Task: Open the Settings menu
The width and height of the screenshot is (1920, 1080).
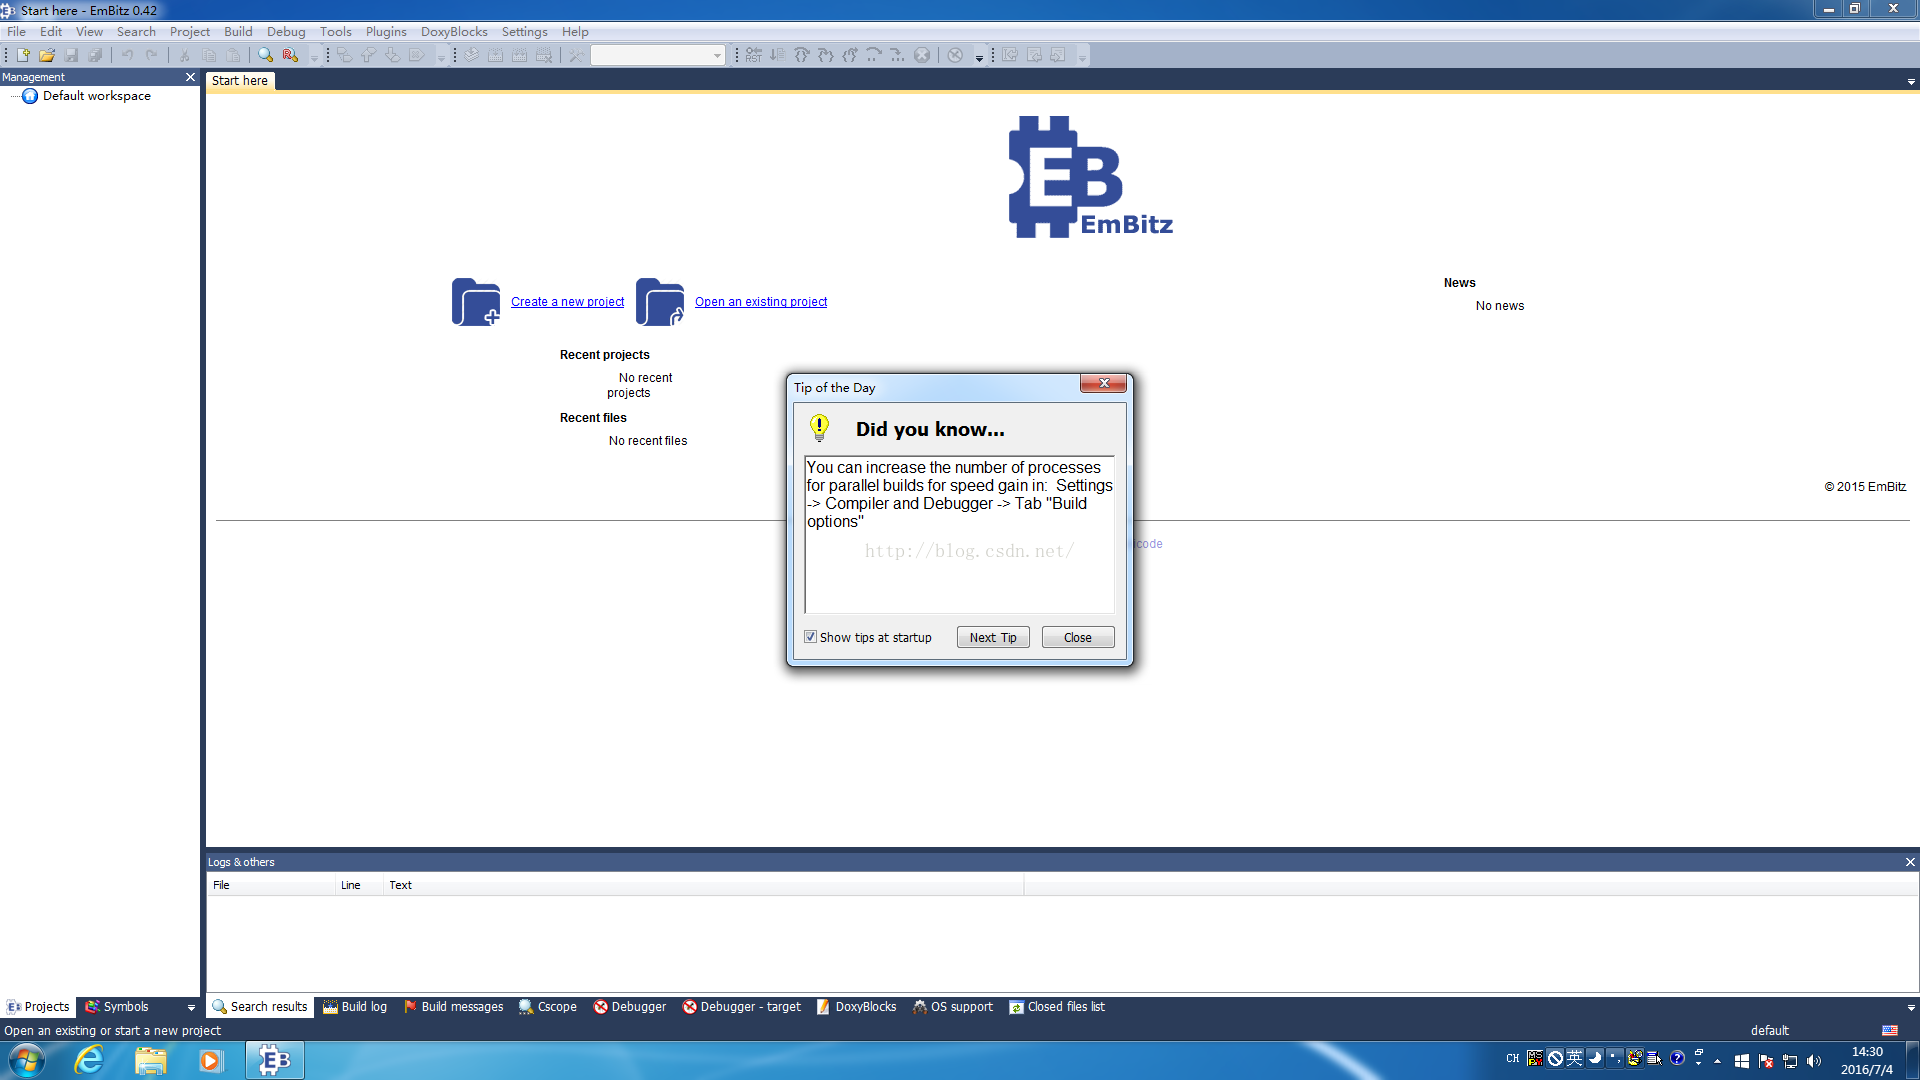Action: tap(524, 32)
